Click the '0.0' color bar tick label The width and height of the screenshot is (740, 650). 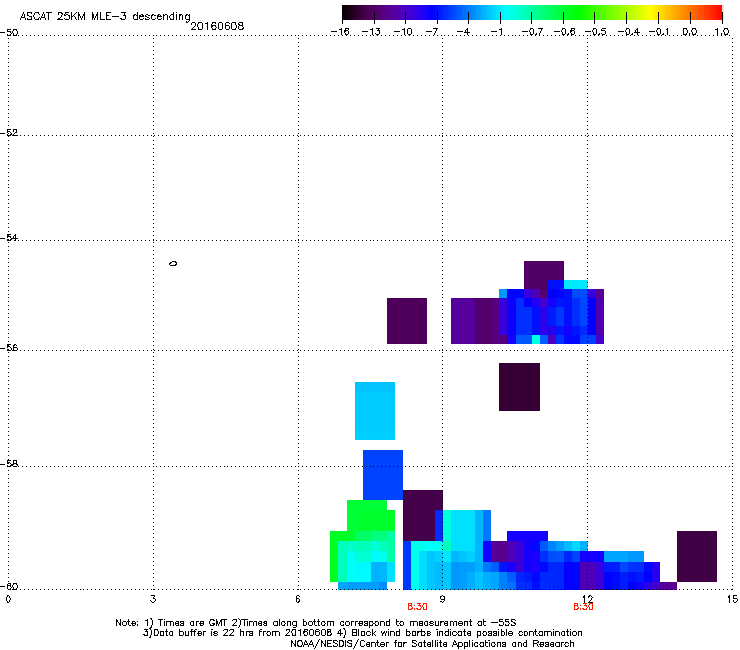point(690,32)
